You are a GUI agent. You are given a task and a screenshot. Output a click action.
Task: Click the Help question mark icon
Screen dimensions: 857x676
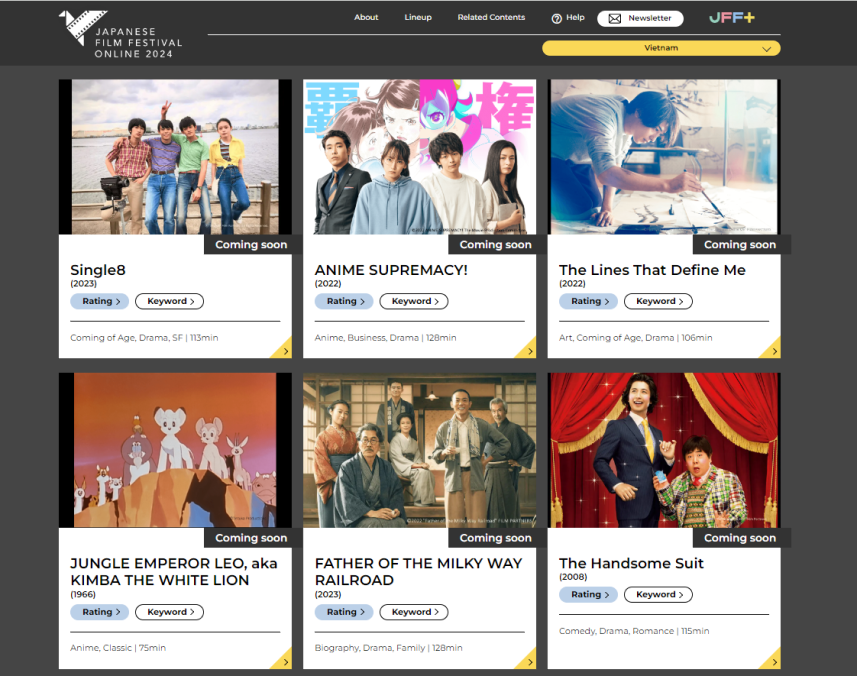coord(556,19)
